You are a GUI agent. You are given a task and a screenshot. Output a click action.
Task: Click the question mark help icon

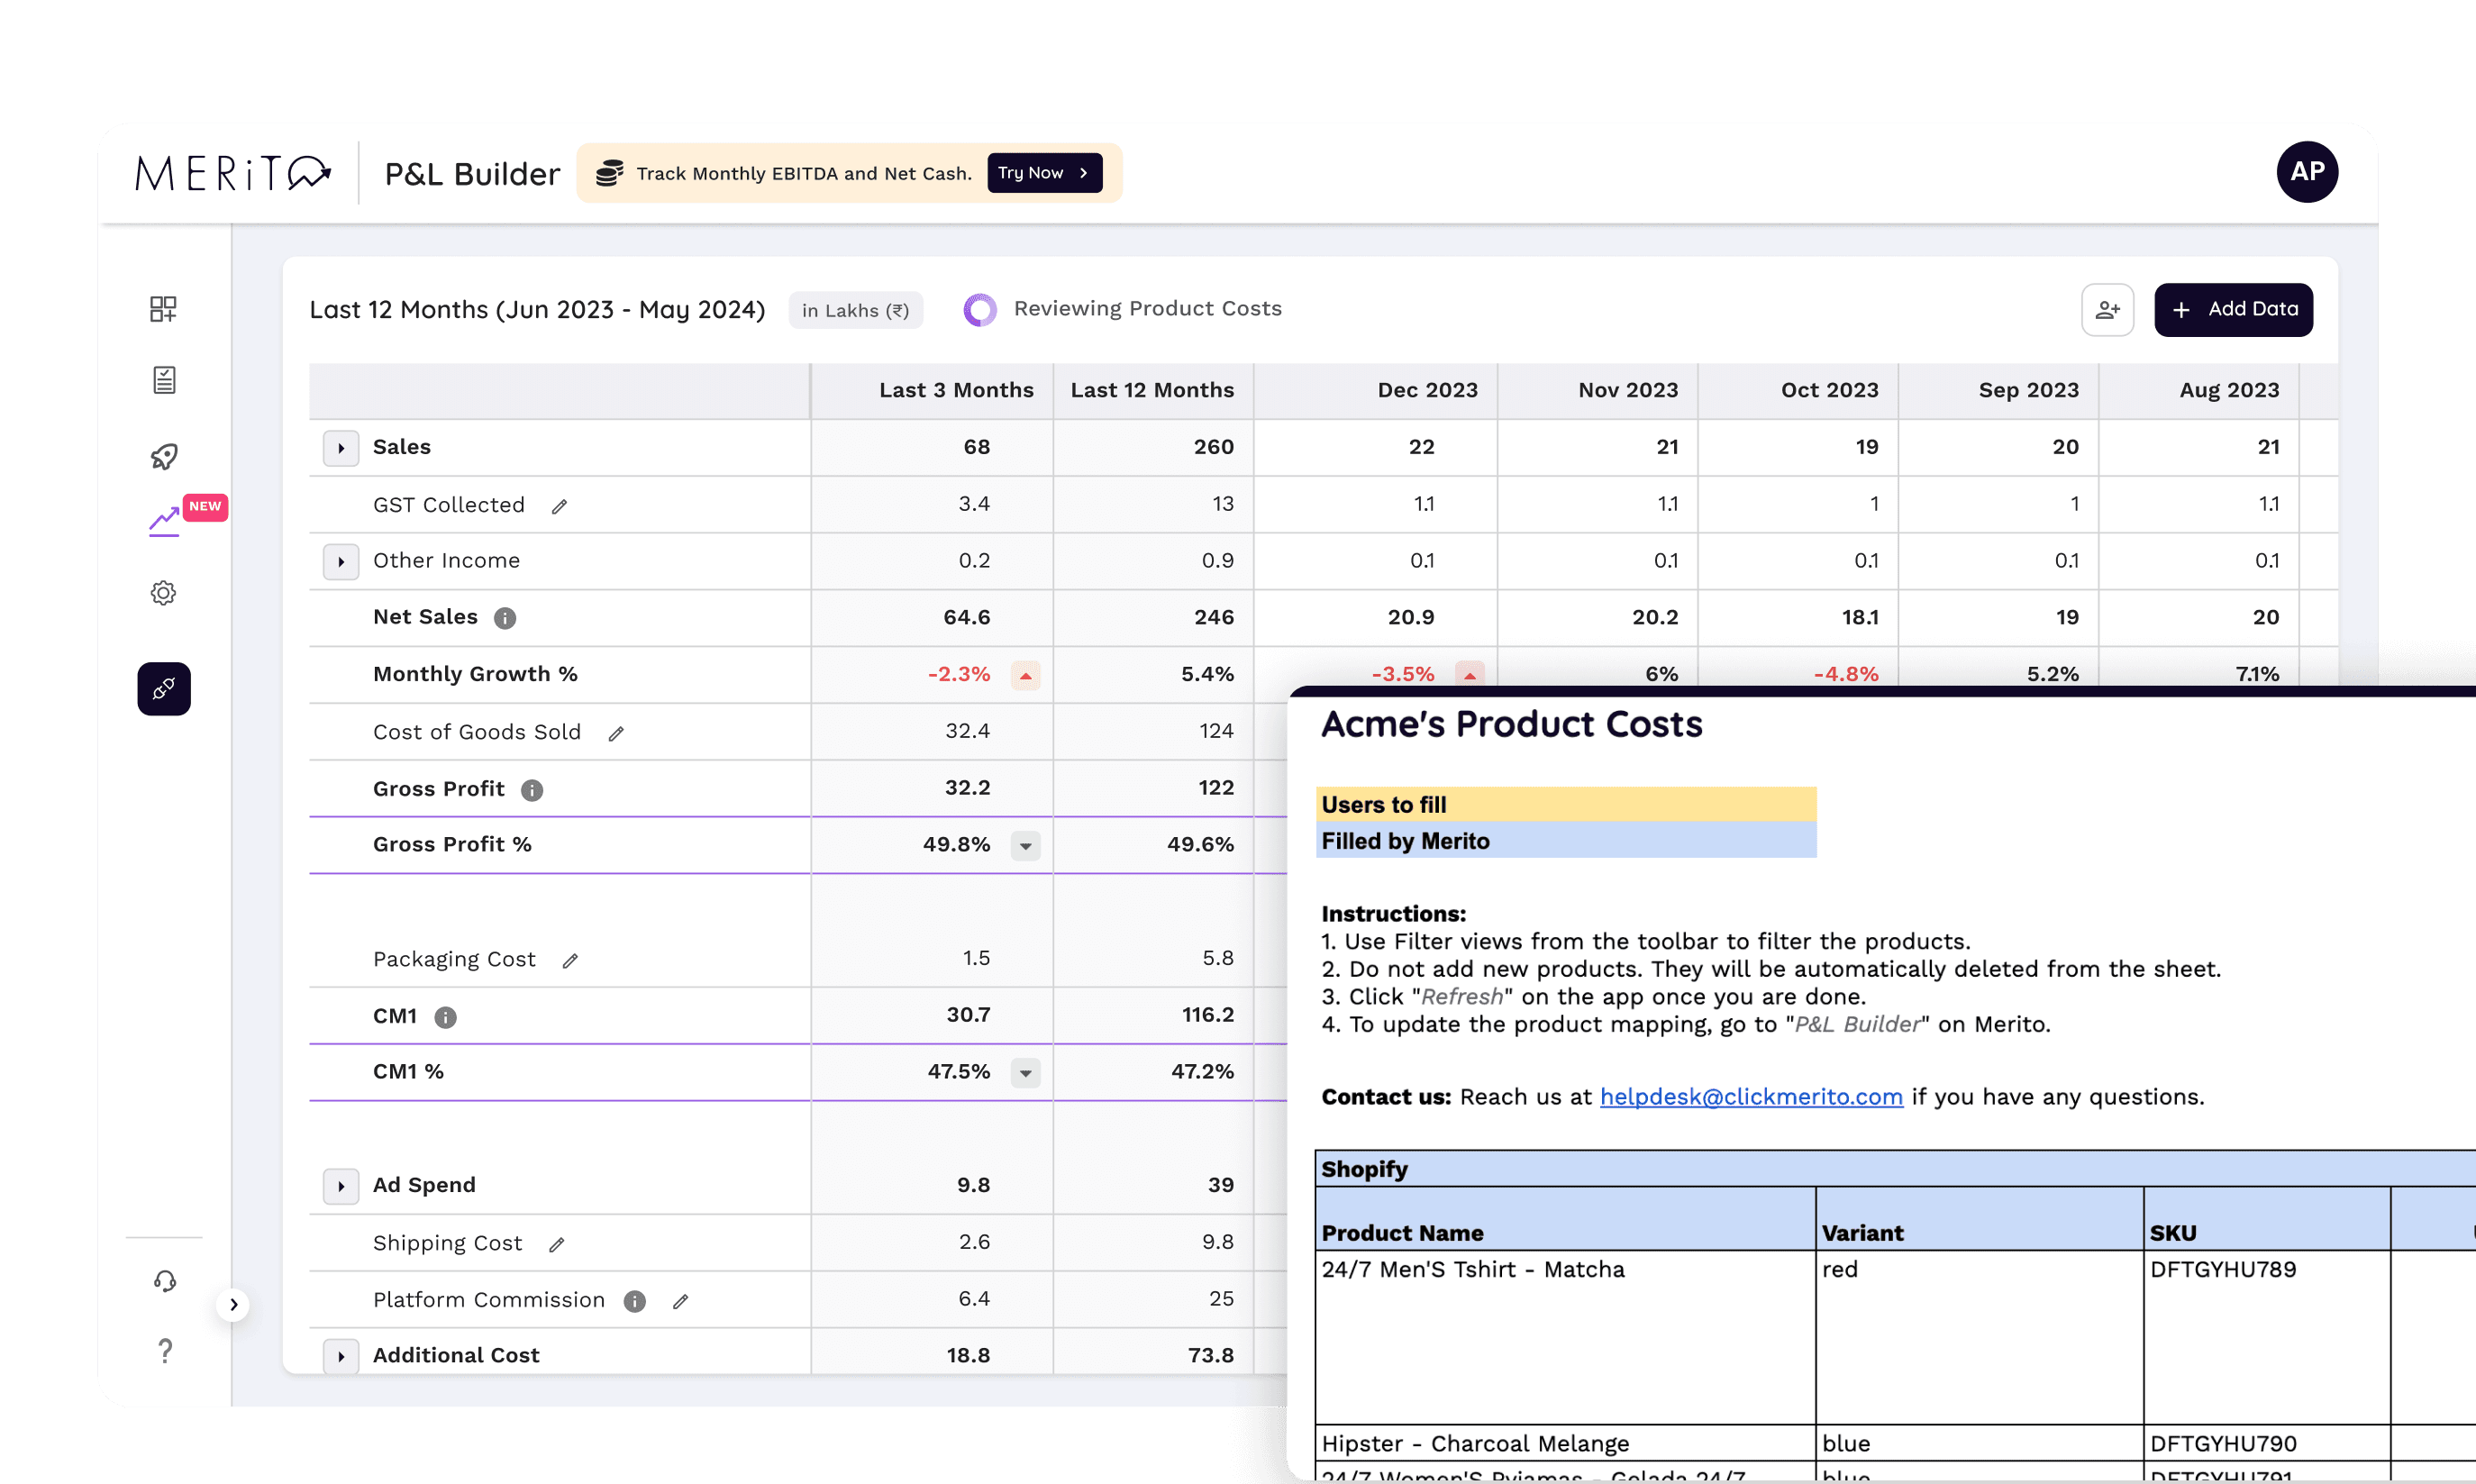[x=165, y=1351]
